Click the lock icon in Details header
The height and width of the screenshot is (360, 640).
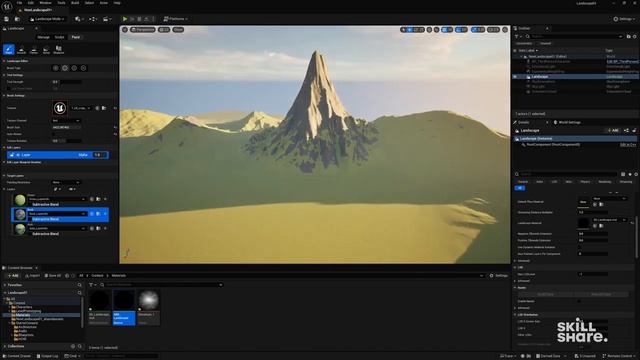(634, 131)
